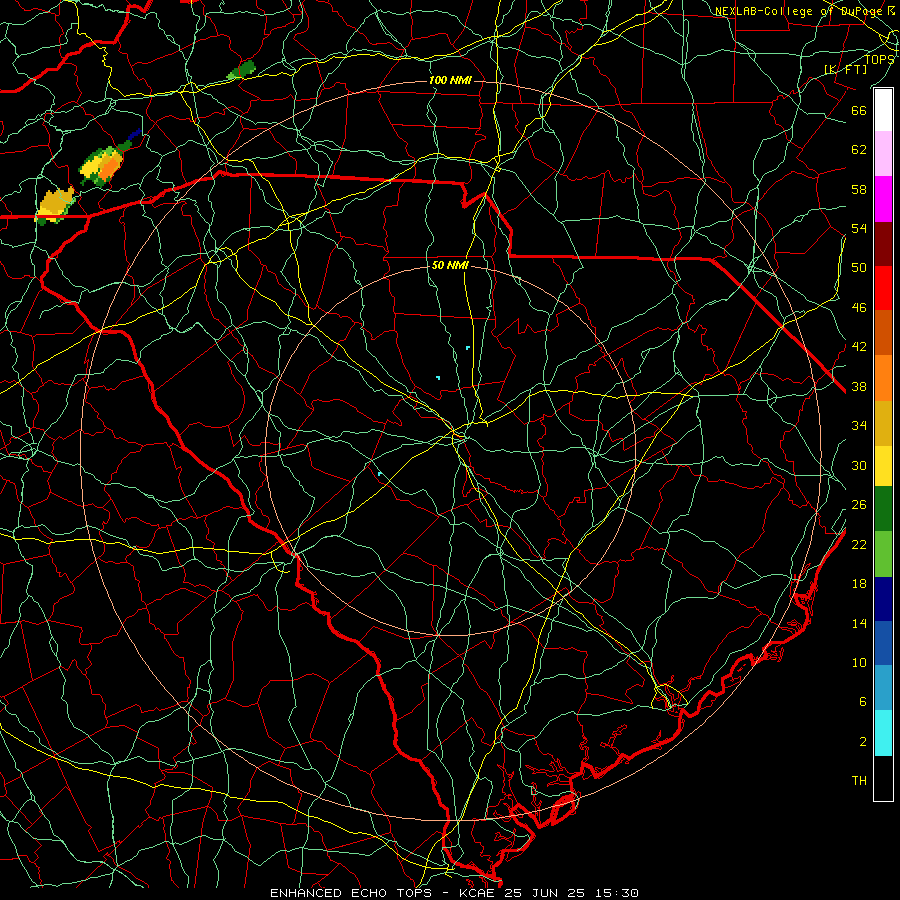Click the '6' legend value
The width and height of the screenshot is (900, 900).
point(862,701)
